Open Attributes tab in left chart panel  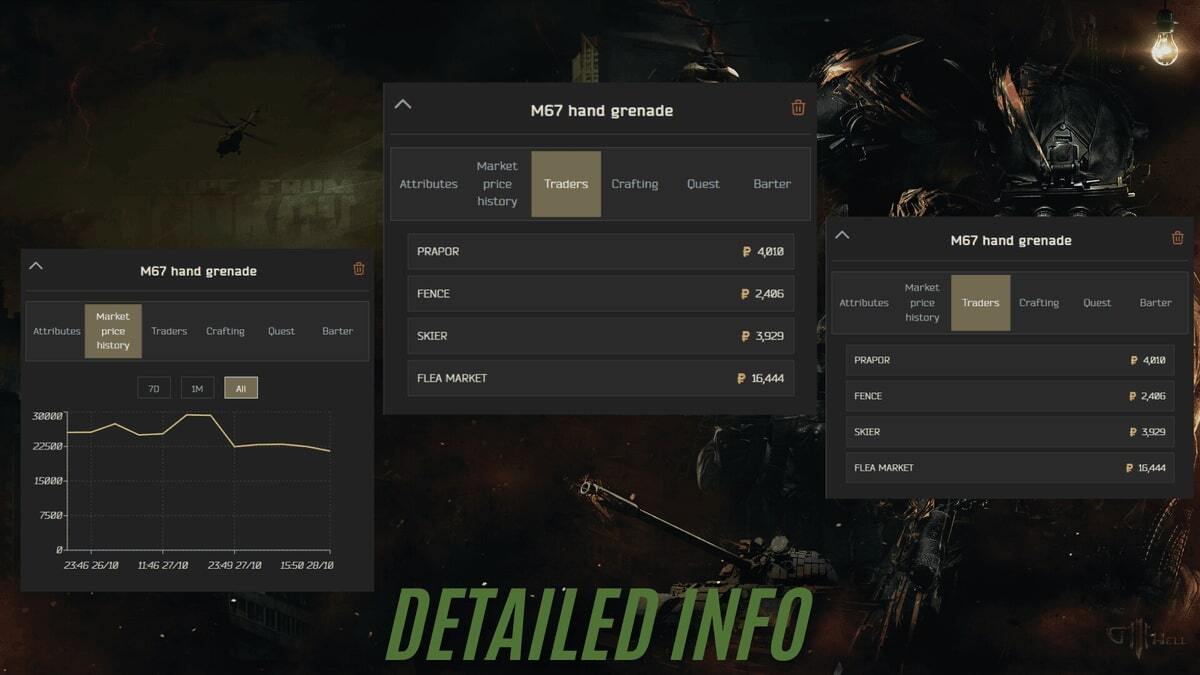[x=57, y=331]
